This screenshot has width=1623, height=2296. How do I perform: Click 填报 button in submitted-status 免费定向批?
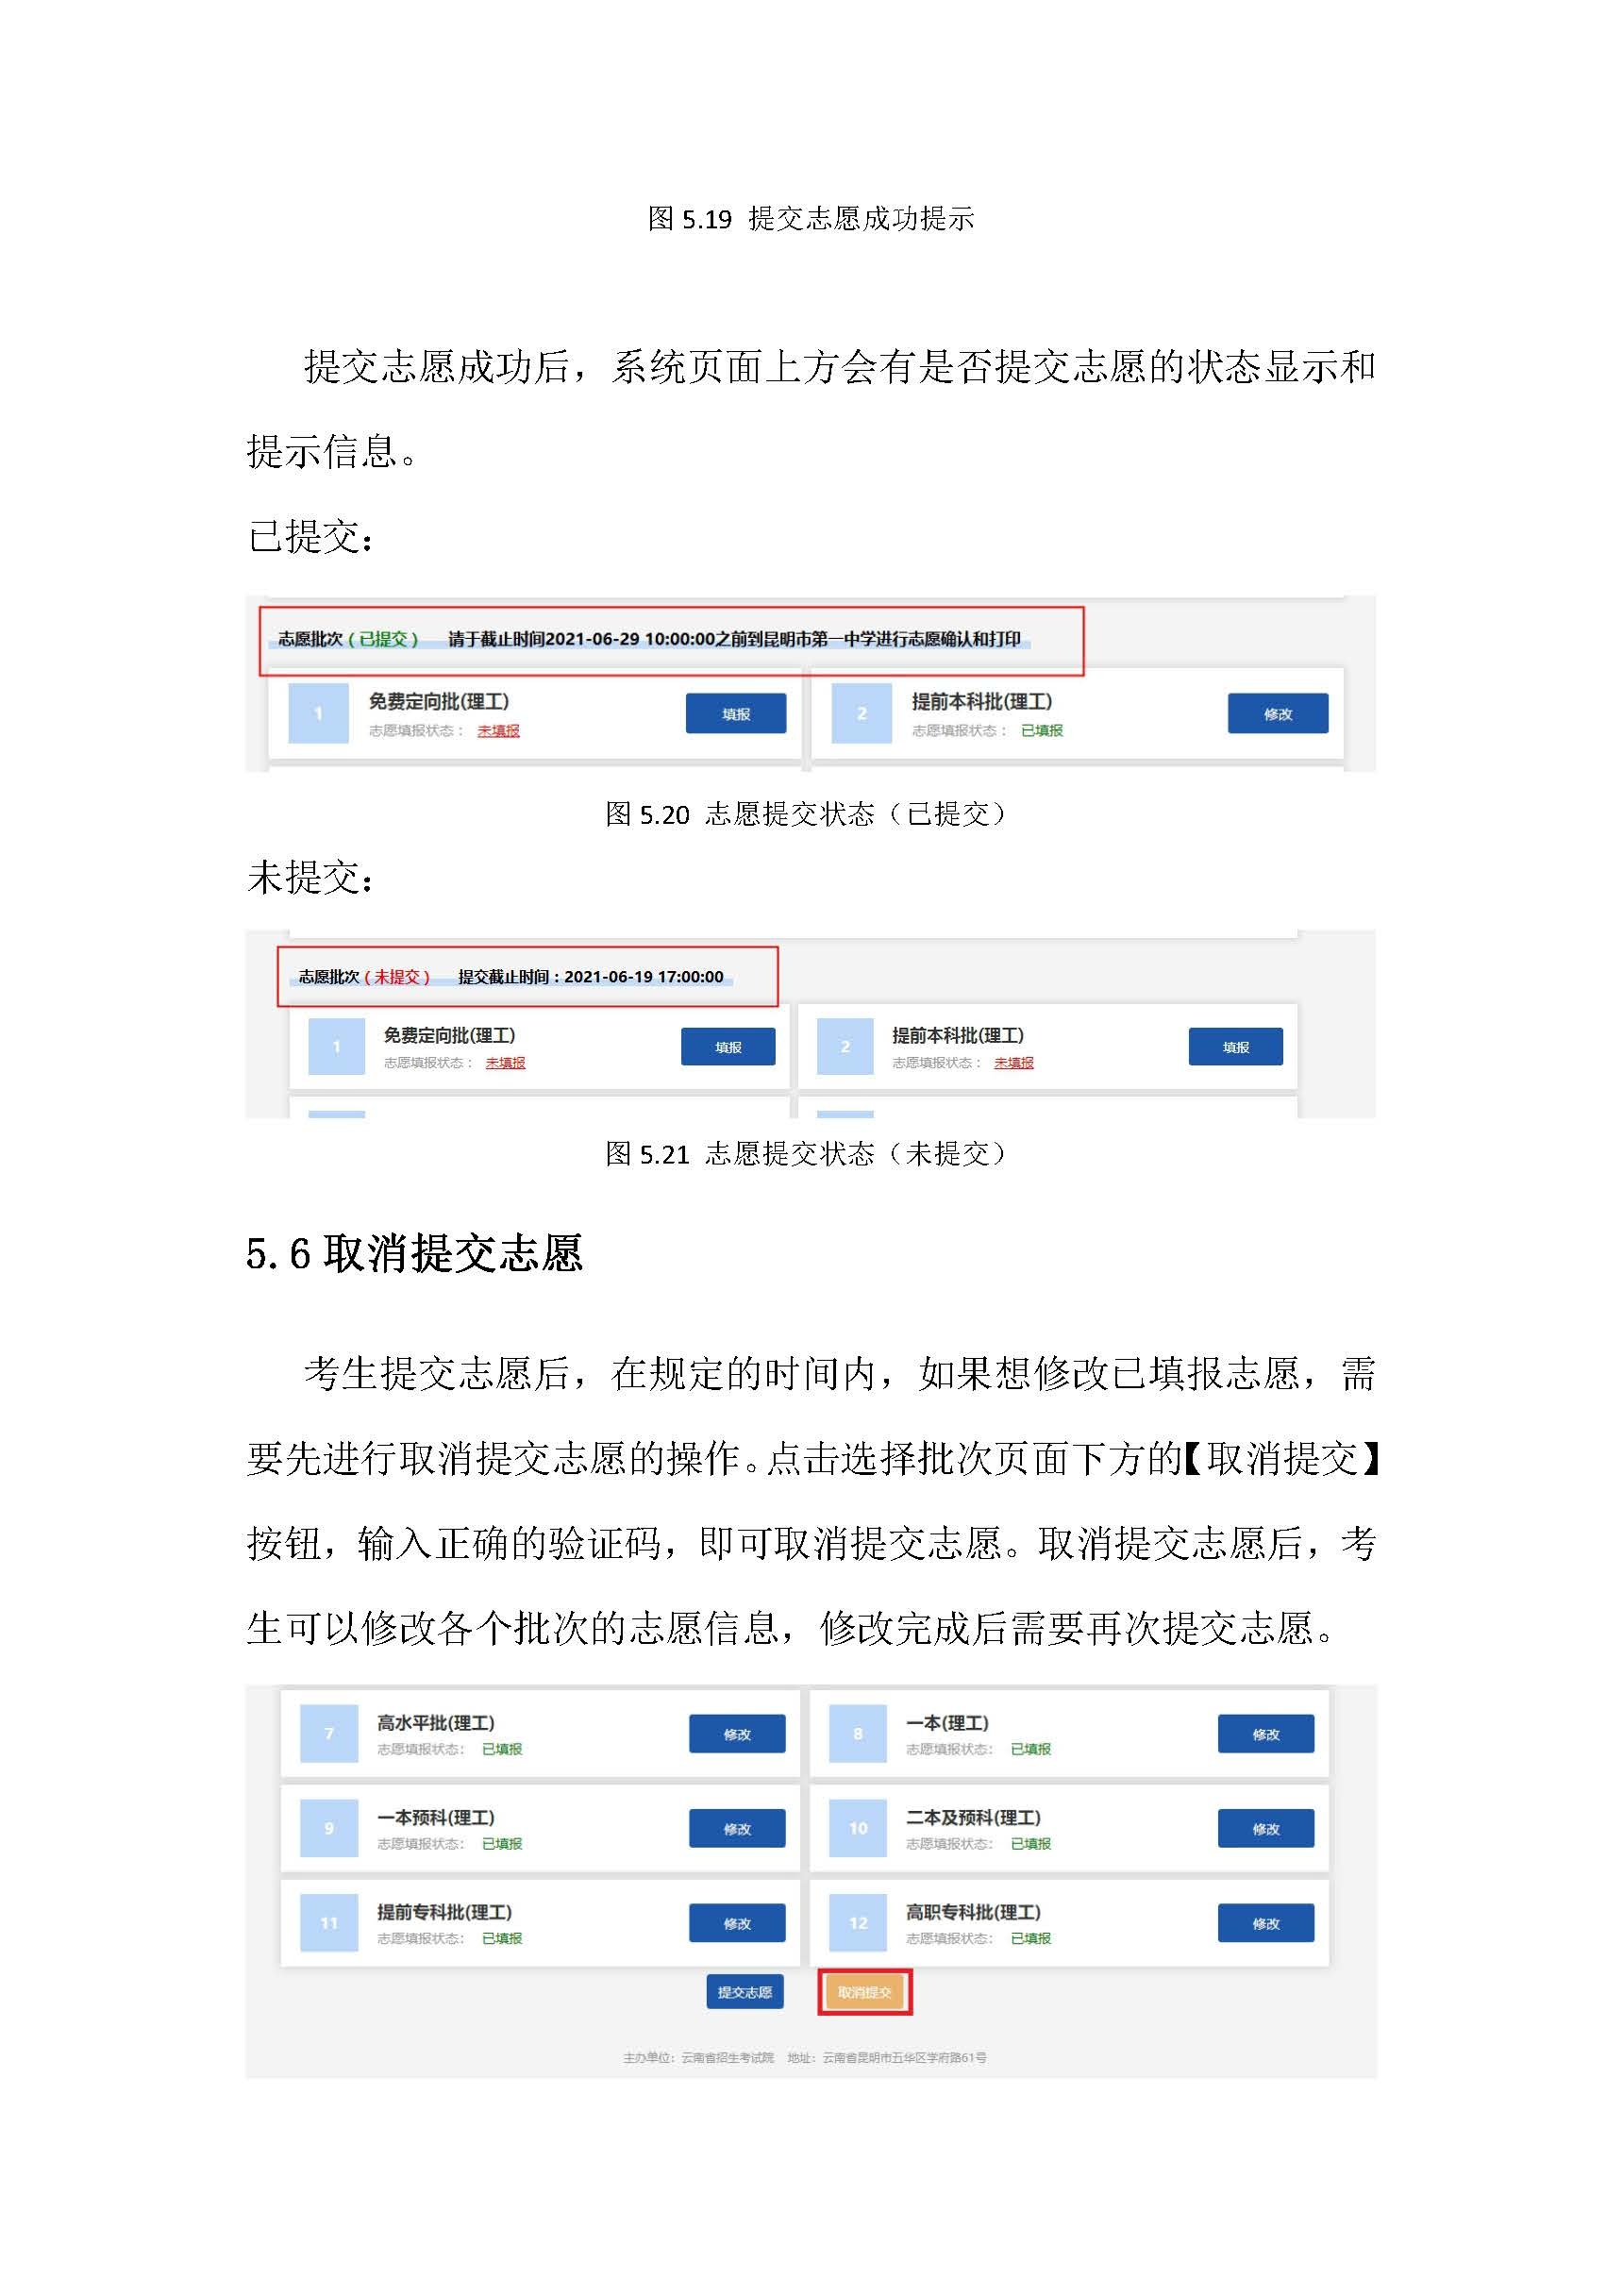pos(736,713)
